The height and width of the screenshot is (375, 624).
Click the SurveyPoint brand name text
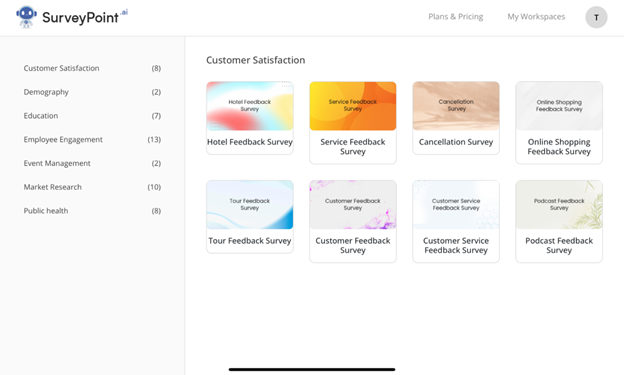[x=80, y=18]
